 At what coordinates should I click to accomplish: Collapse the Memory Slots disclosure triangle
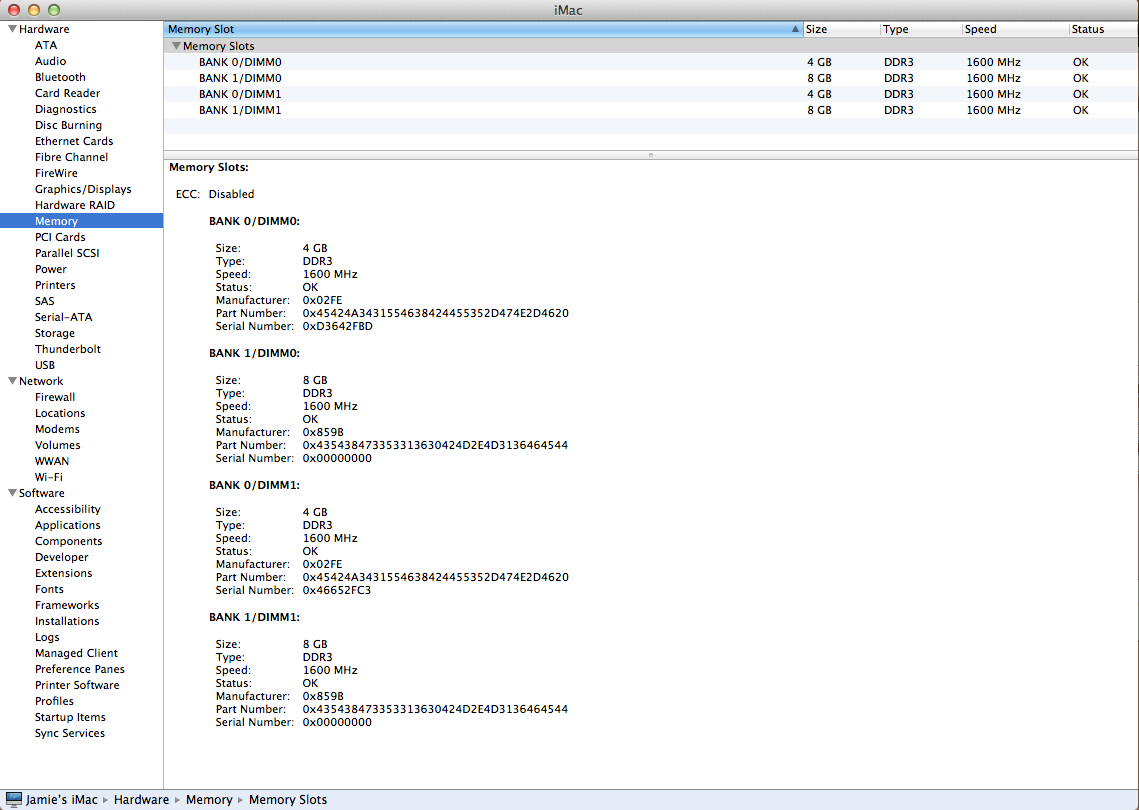tap(176, 46)
